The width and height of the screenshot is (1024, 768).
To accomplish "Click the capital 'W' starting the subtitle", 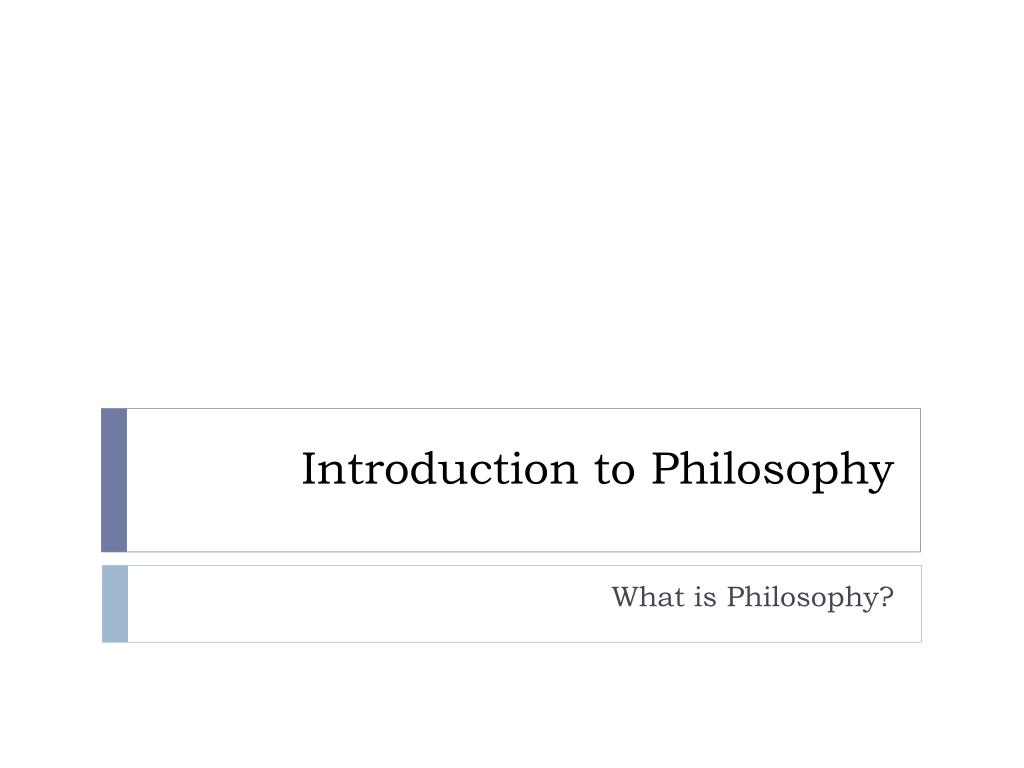I will pyautogui.click(x=626, y=597).
